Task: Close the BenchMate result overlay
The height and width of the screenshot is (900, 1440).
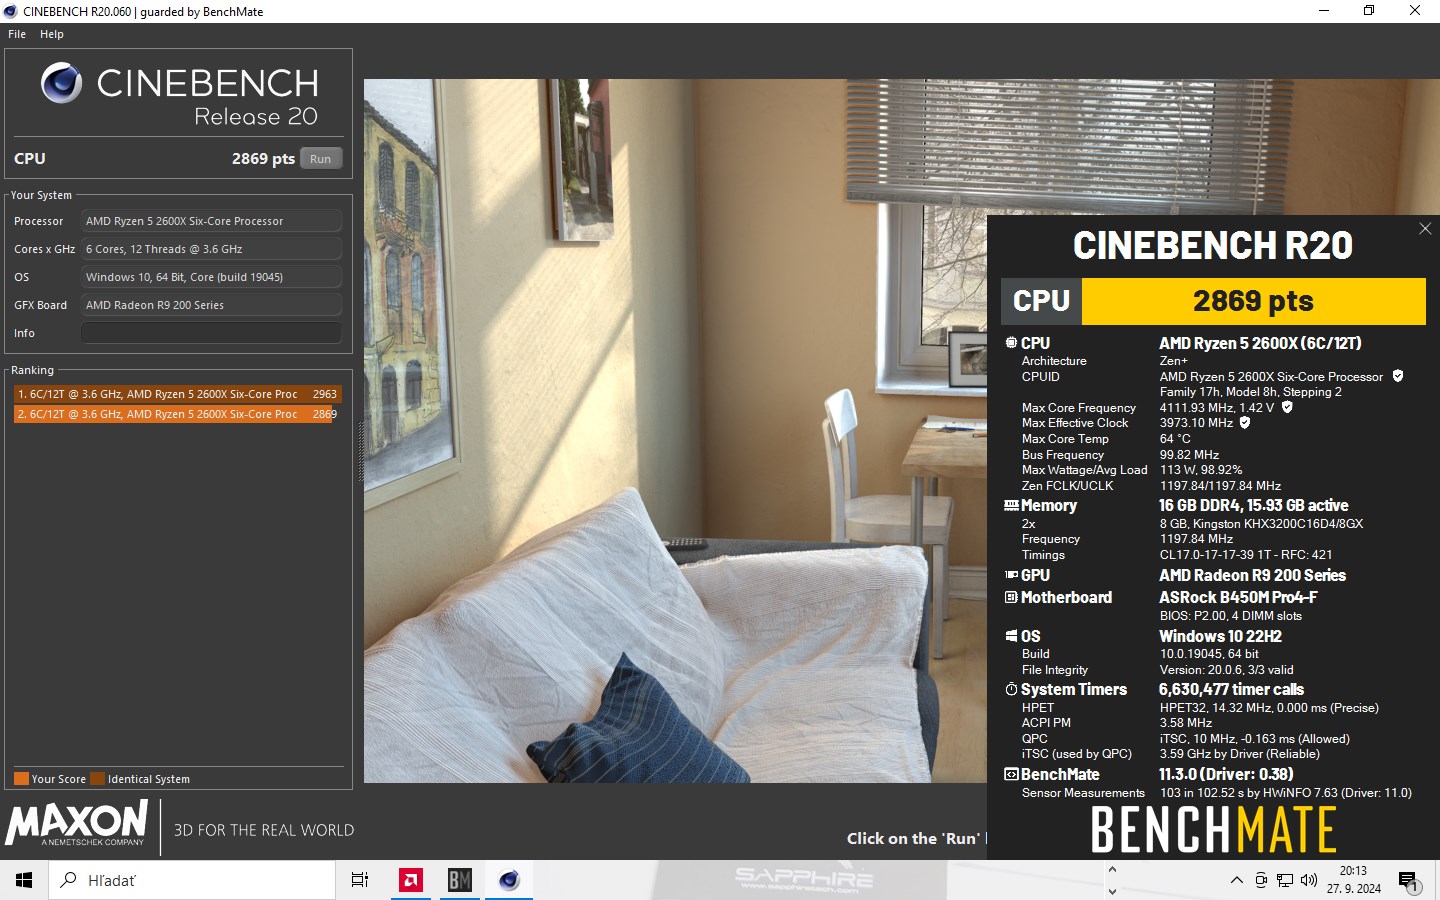Action: tap(1425, 229)
